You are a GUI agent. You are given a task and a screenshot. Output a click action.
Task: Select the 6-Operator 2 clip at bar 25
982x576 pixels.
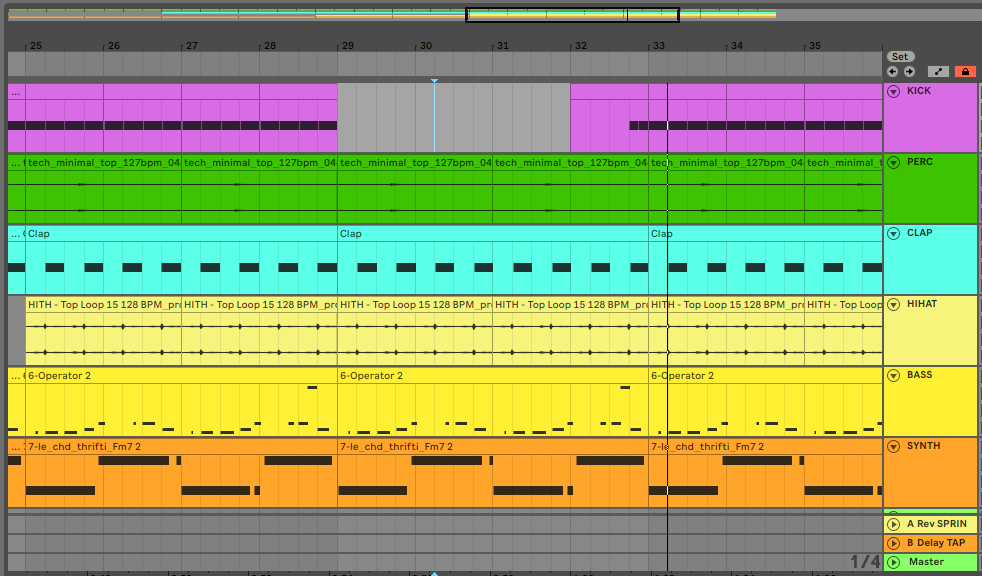pos(182,376)
